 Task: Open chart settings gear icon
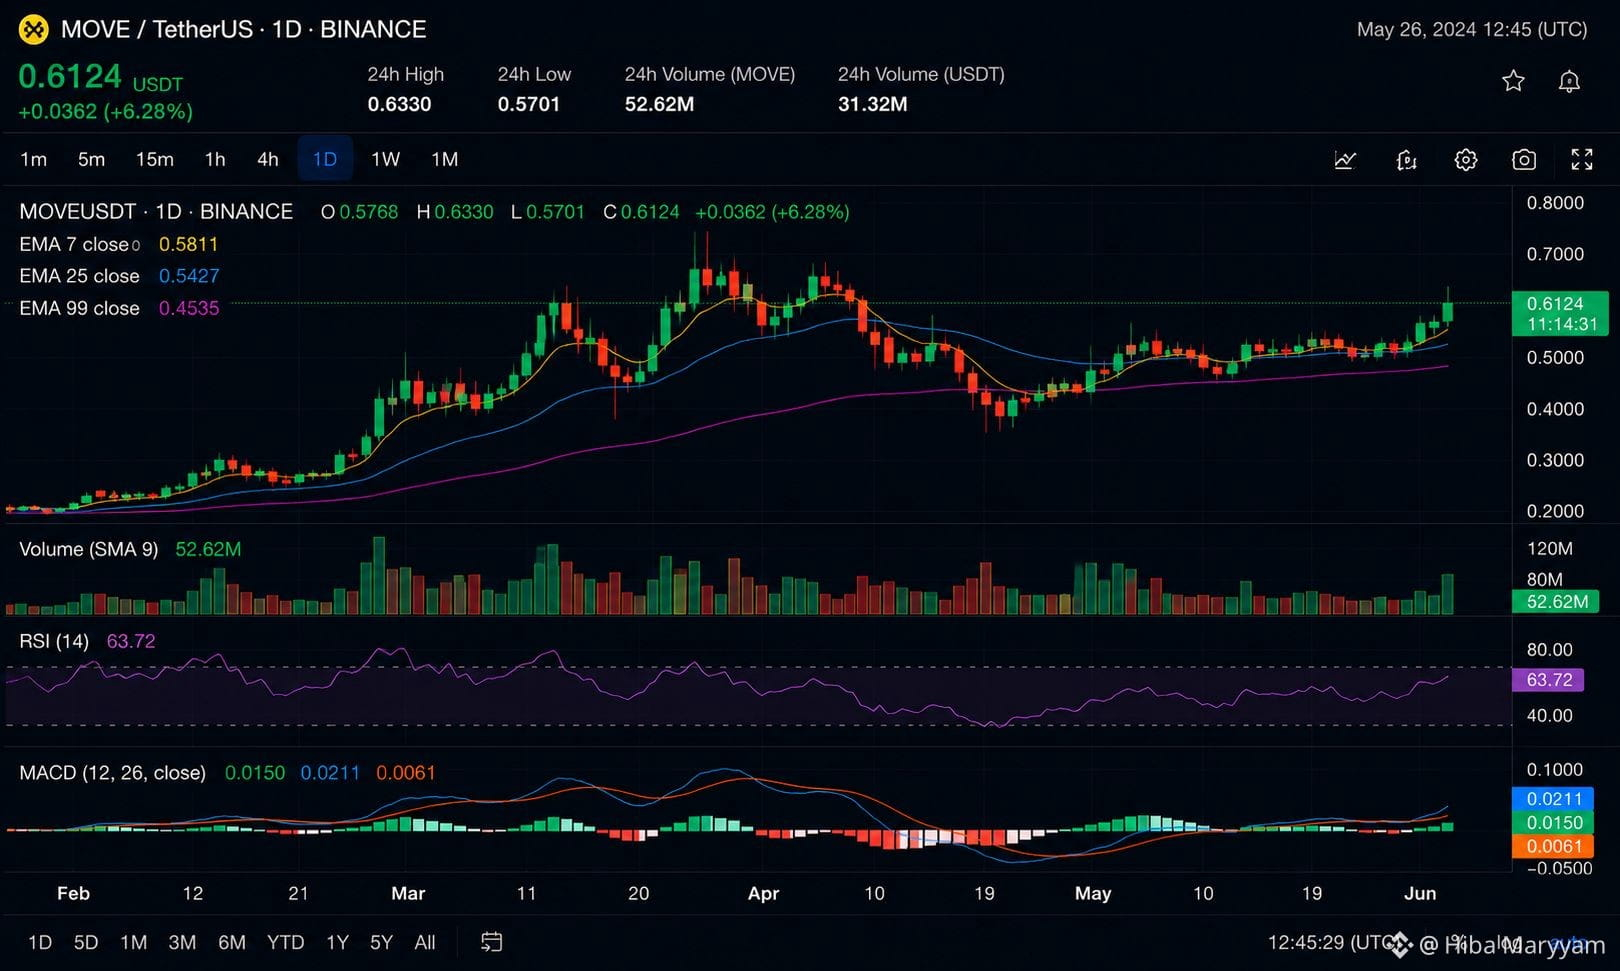point(1465,160)
